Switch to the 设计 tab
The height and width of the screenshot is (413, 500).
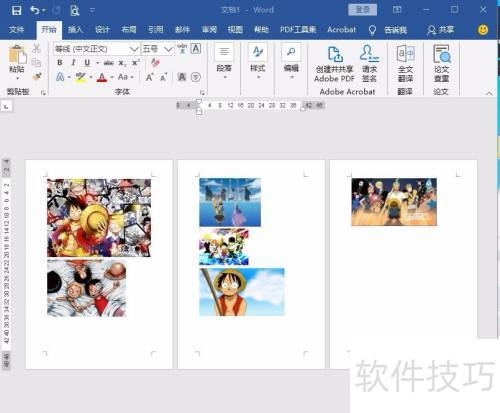click(x=102, y=30)
